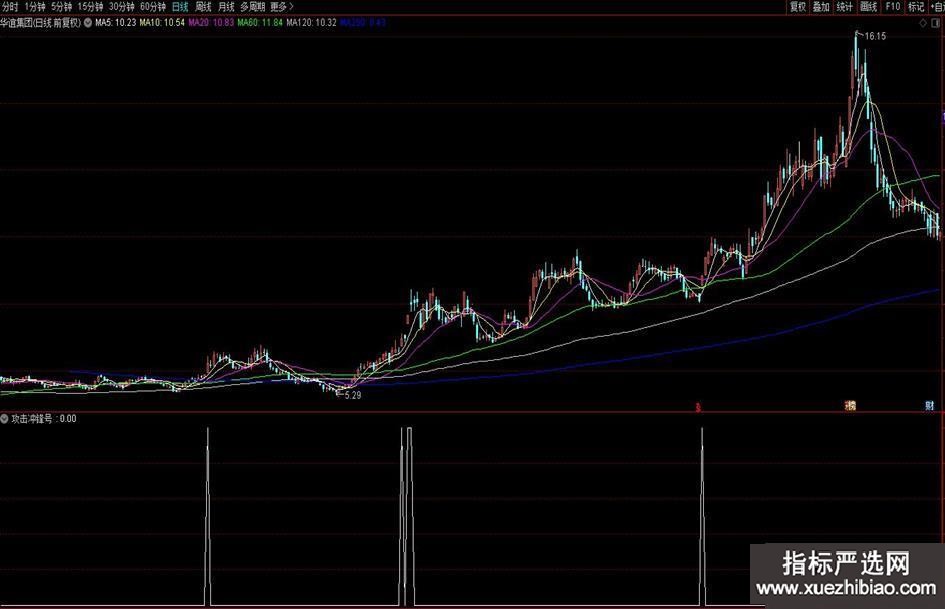Switch to the 月线 monthly chart tab

(x=226, y=7)
